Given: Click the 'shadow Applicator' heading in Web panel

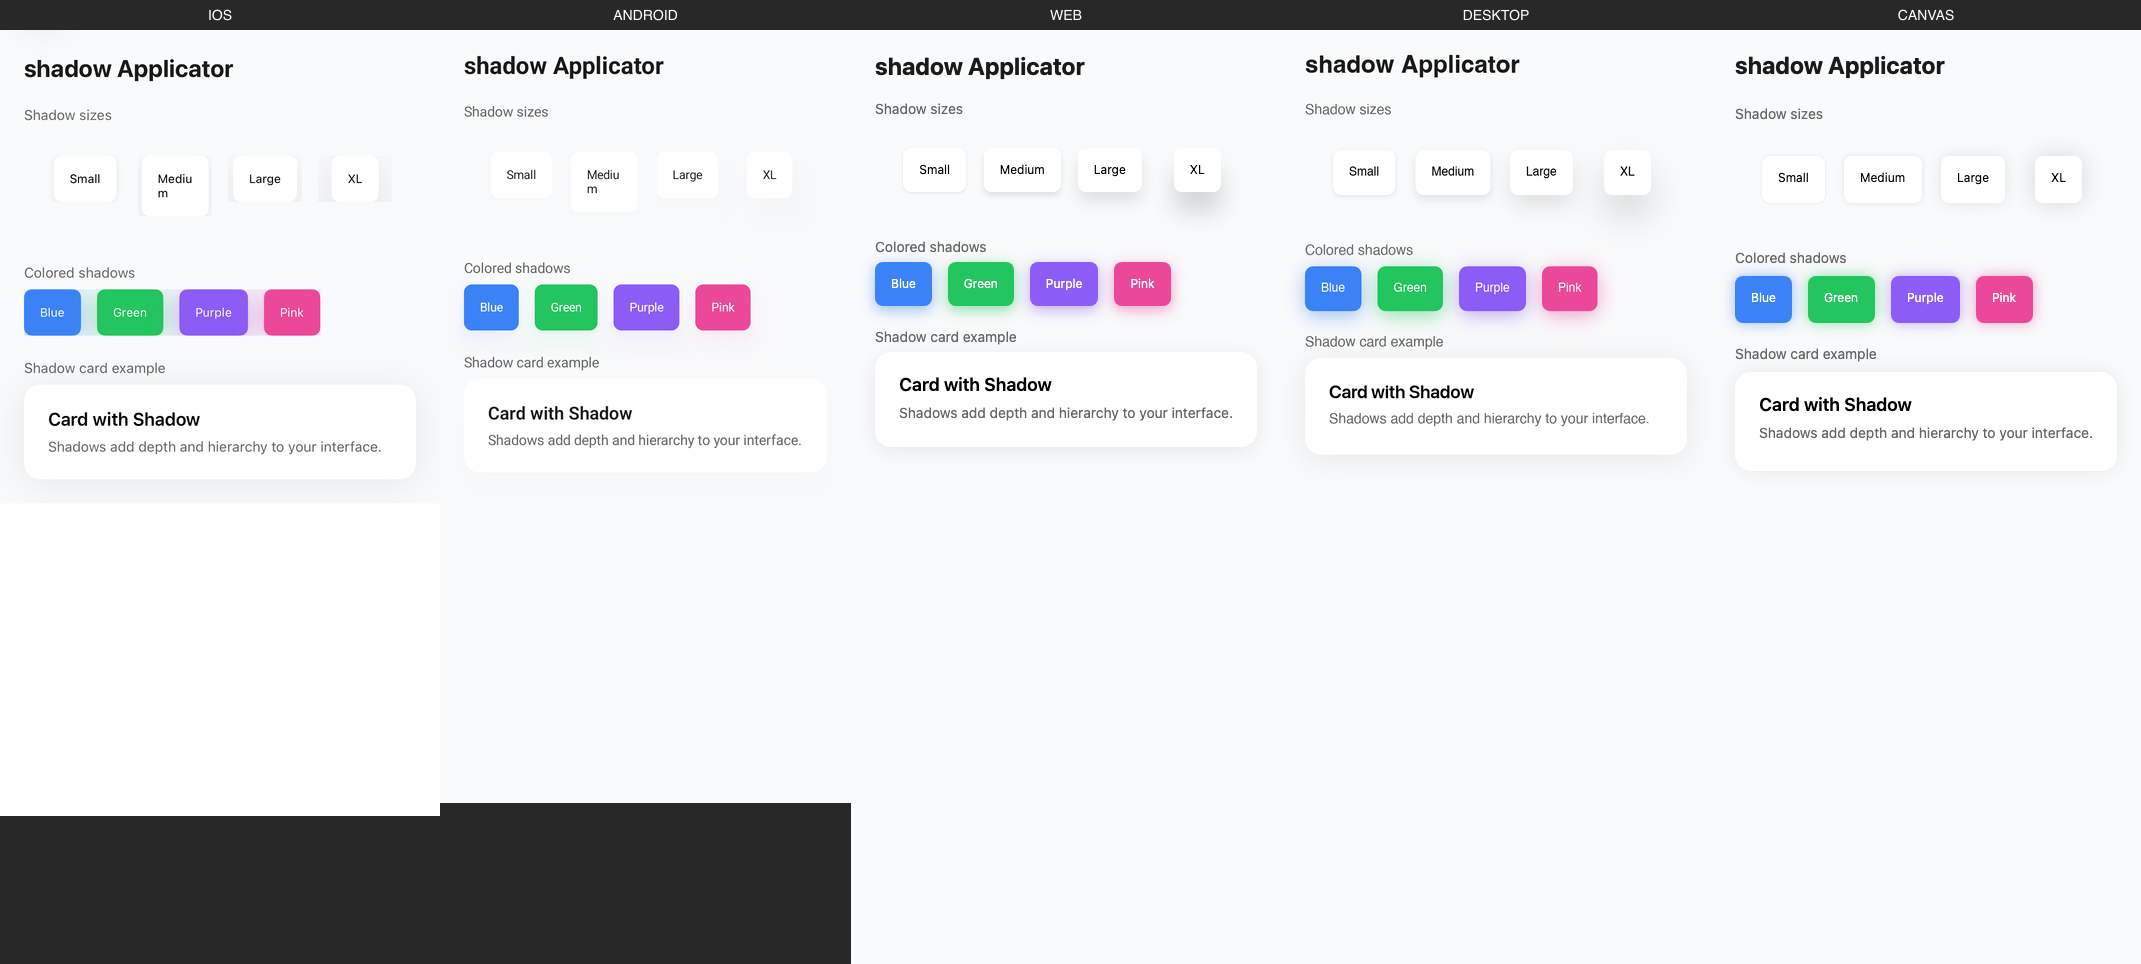Looking at the screenshot, I should coord(979,67).
